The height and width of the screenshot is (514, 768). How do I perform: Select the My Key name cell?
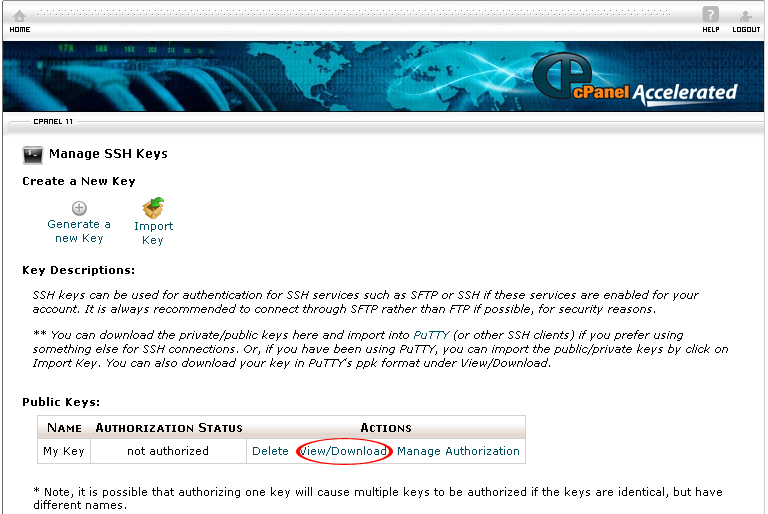coord(64,451)
